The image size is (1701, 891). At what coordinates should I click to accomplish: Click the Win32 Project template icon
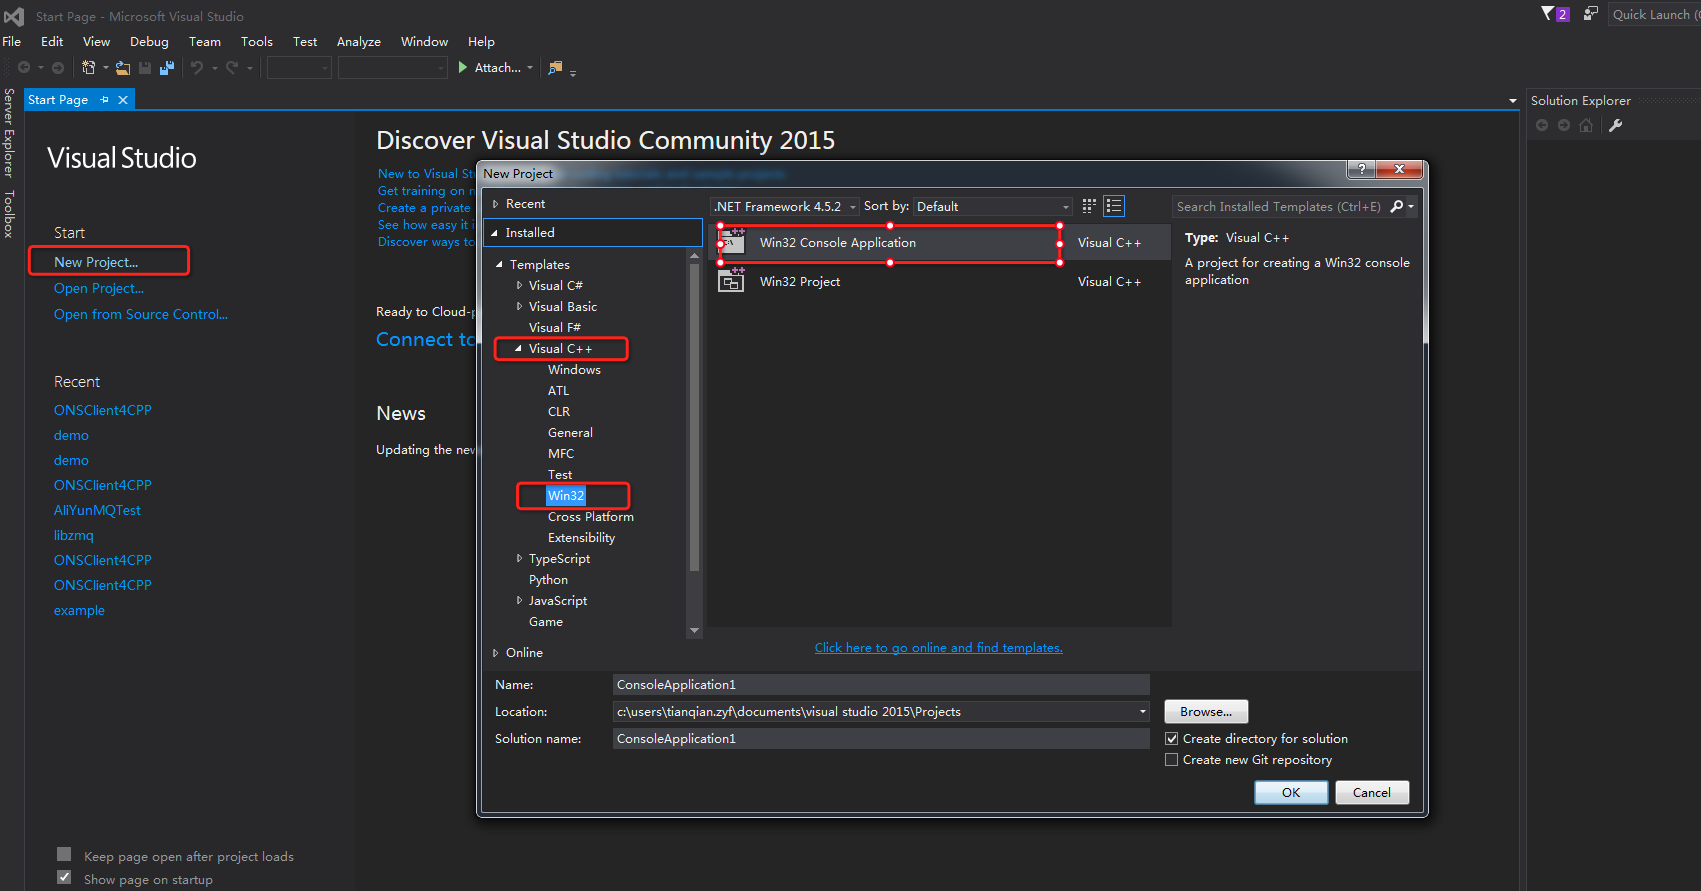coord(731,281)
